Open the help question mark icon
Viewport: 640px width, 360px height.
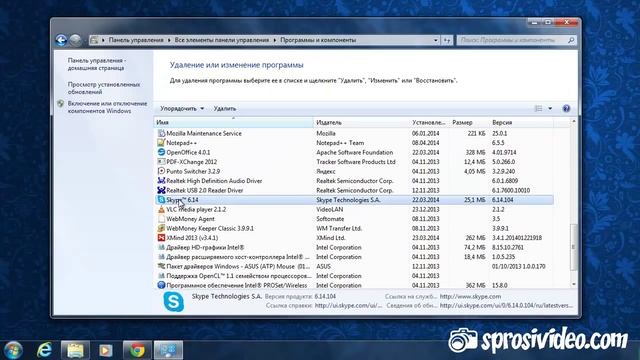coord(566,109)
